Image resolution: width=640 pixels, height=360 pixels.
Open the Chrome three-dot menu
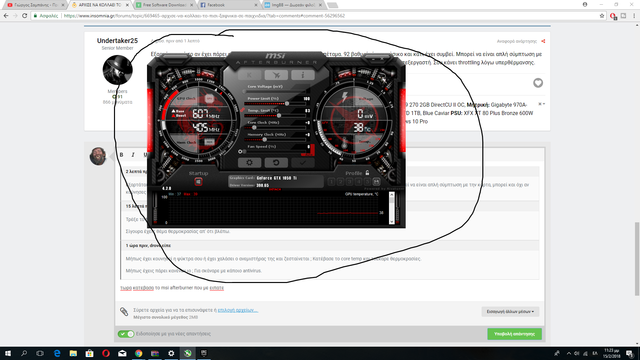634,16
